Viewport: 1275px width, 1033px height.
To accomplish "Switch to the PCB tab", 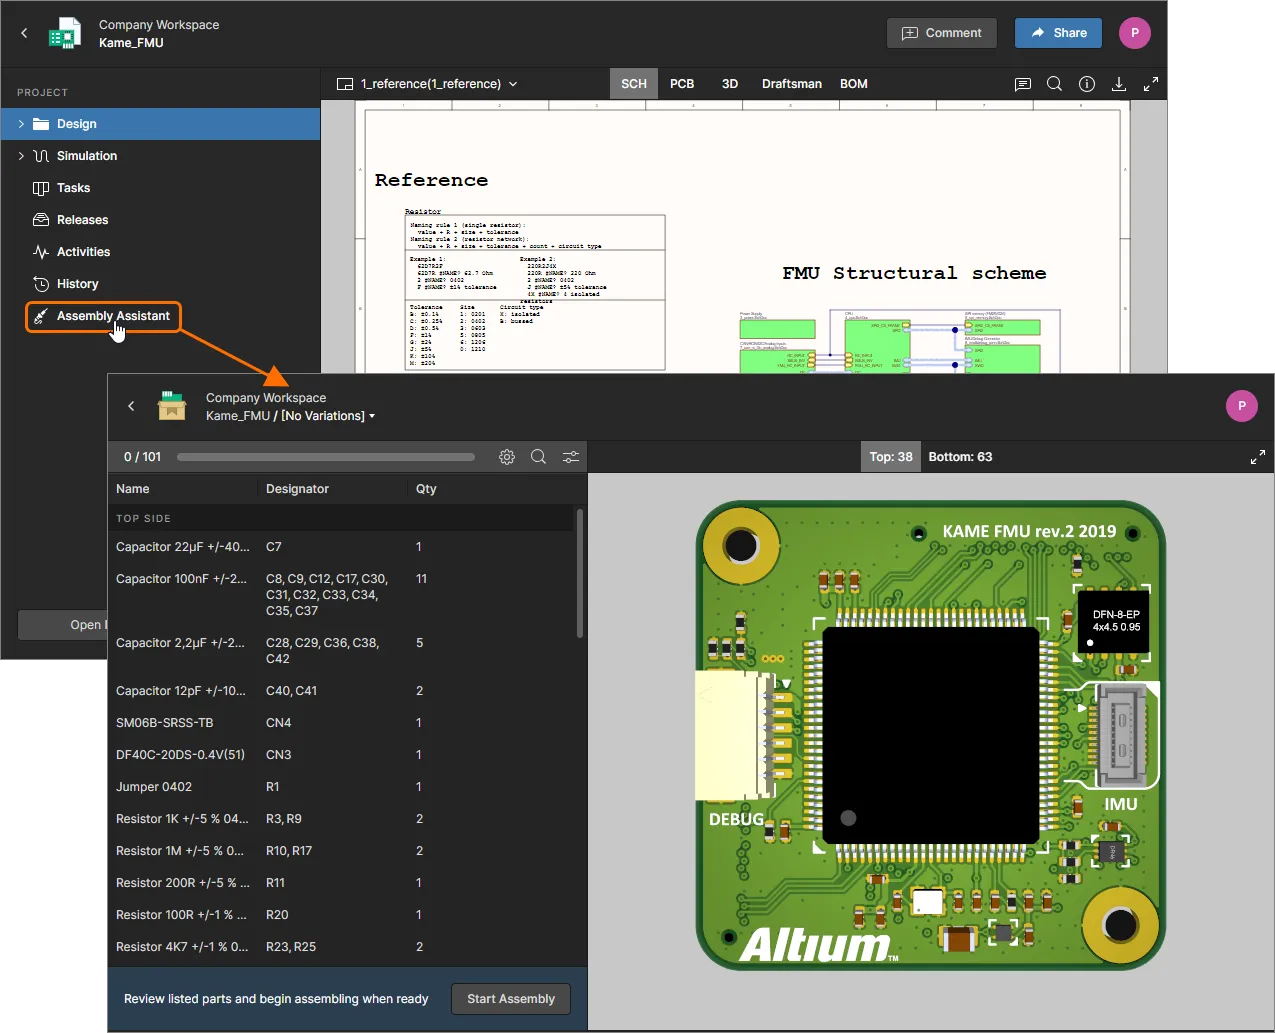I will click(x=682, y=84).
